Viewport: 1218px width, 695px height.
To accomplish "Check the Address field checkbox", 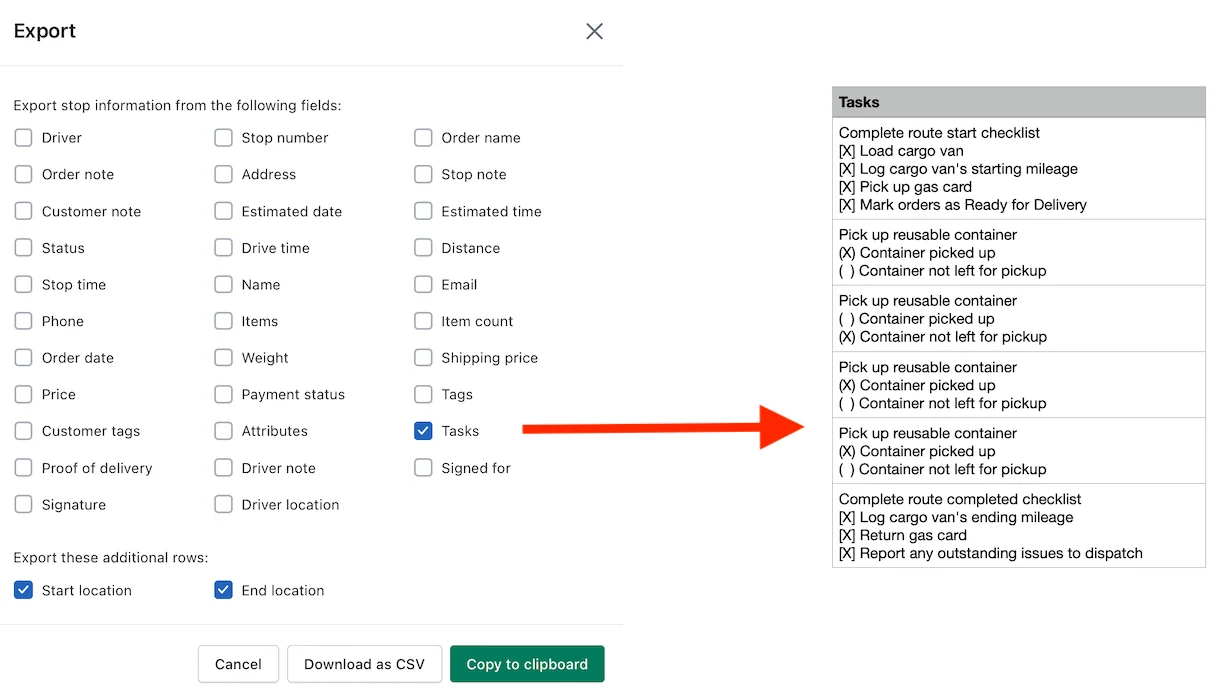I will click(223, 174).
